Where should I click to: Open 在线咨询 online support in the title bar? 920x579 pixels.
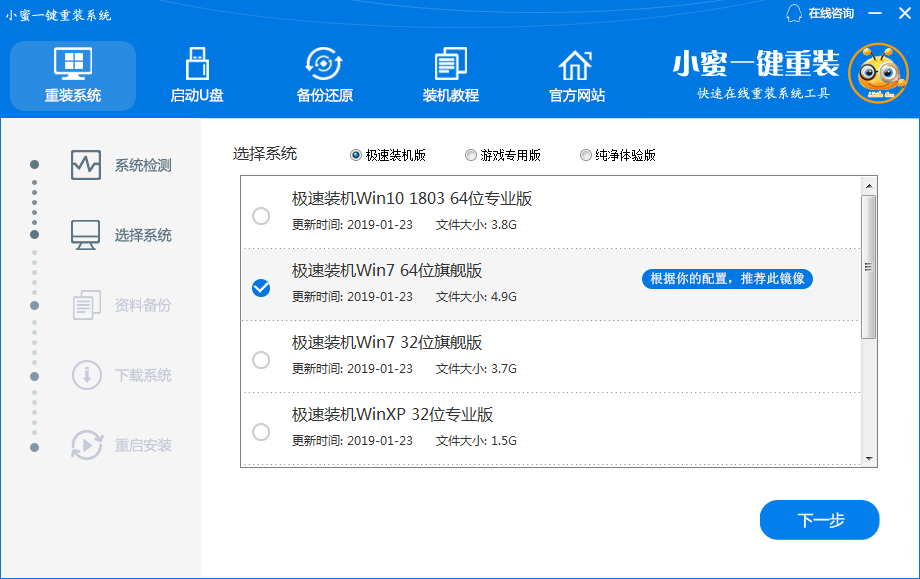(821, 14)
